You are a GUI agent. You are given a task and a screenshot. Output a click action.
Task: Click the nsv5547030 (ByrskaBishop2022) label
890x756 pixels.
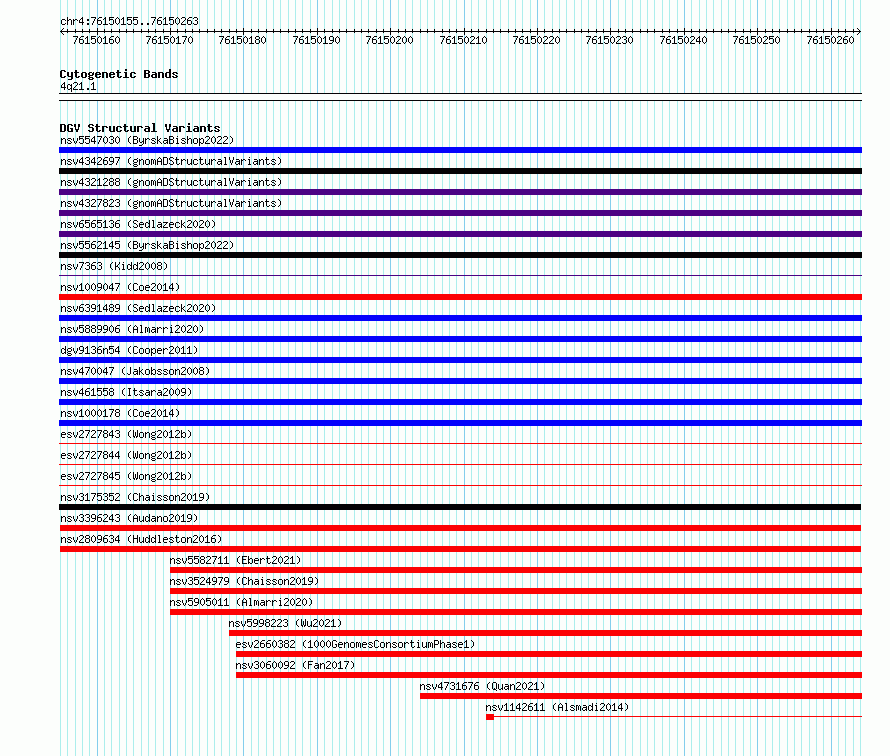click(147, 140)
